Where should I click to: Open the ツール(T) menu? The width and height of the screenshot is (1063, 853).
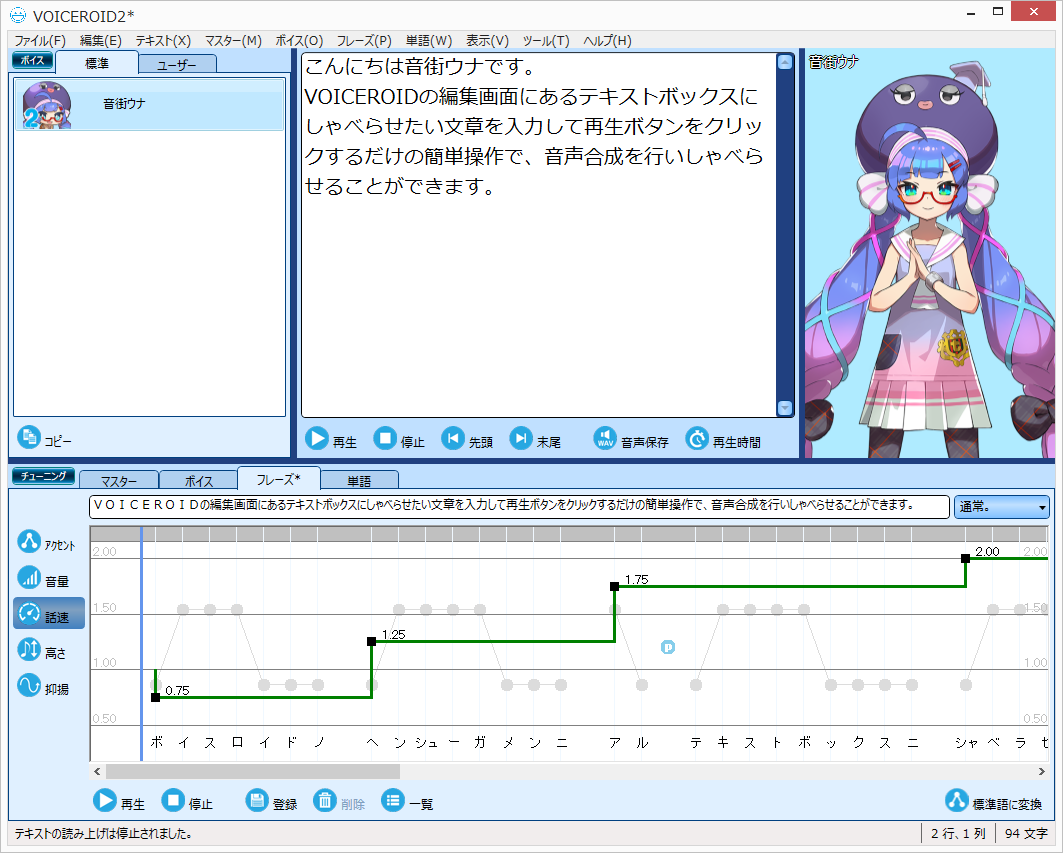pos(546,41)
